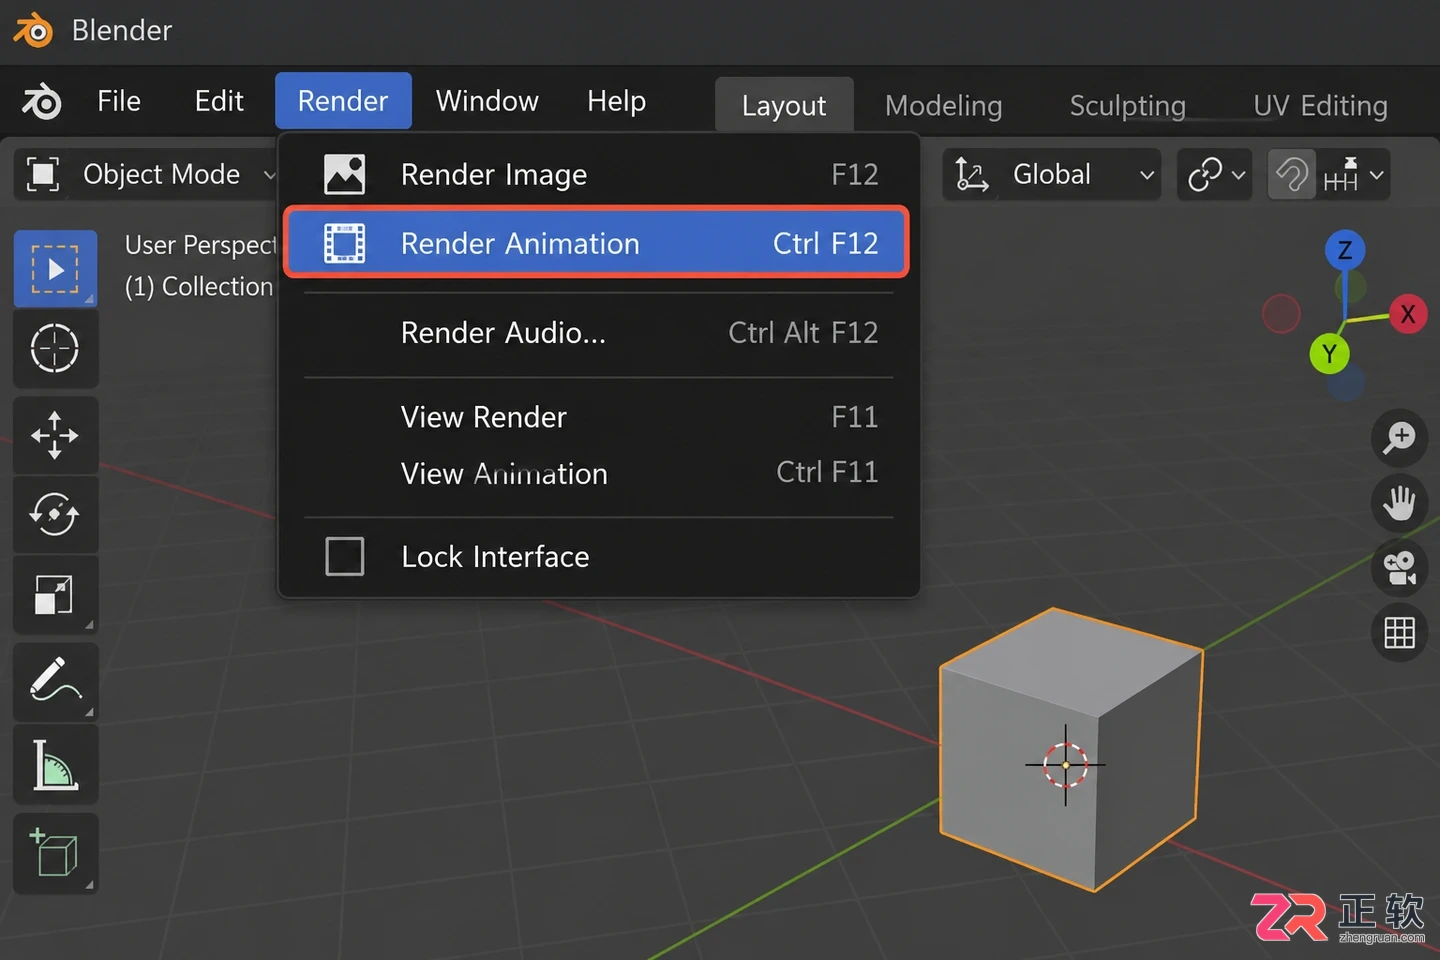Choose Render Audio from the menu

tap(597, 332)
